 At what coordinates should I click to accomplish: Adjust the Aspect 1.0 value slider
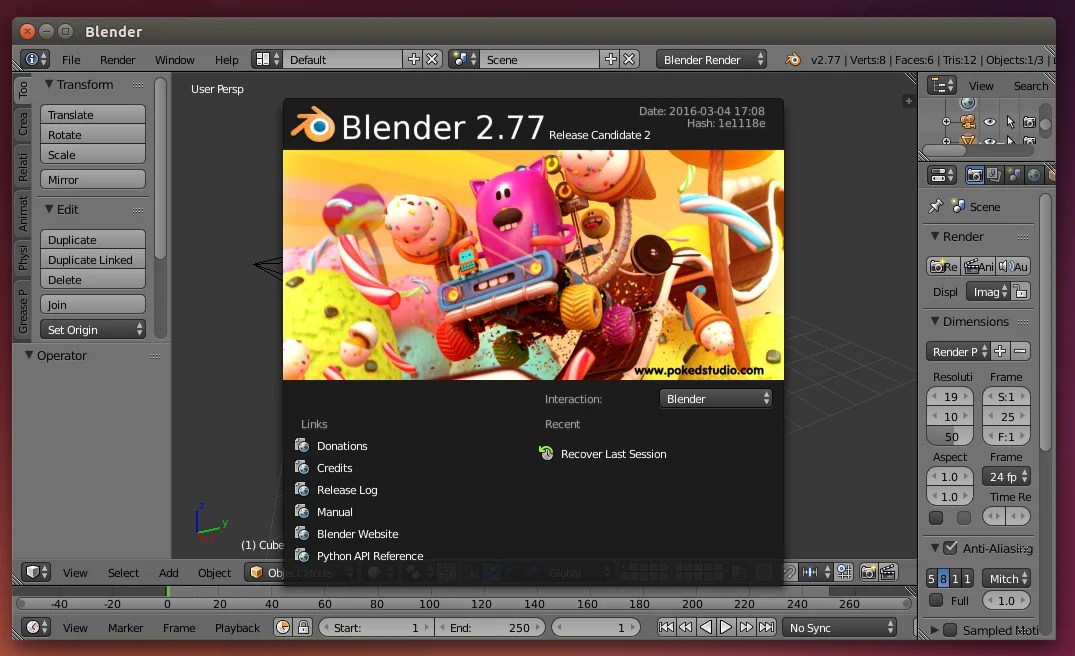pyautogui.click(x=948, y=476)
